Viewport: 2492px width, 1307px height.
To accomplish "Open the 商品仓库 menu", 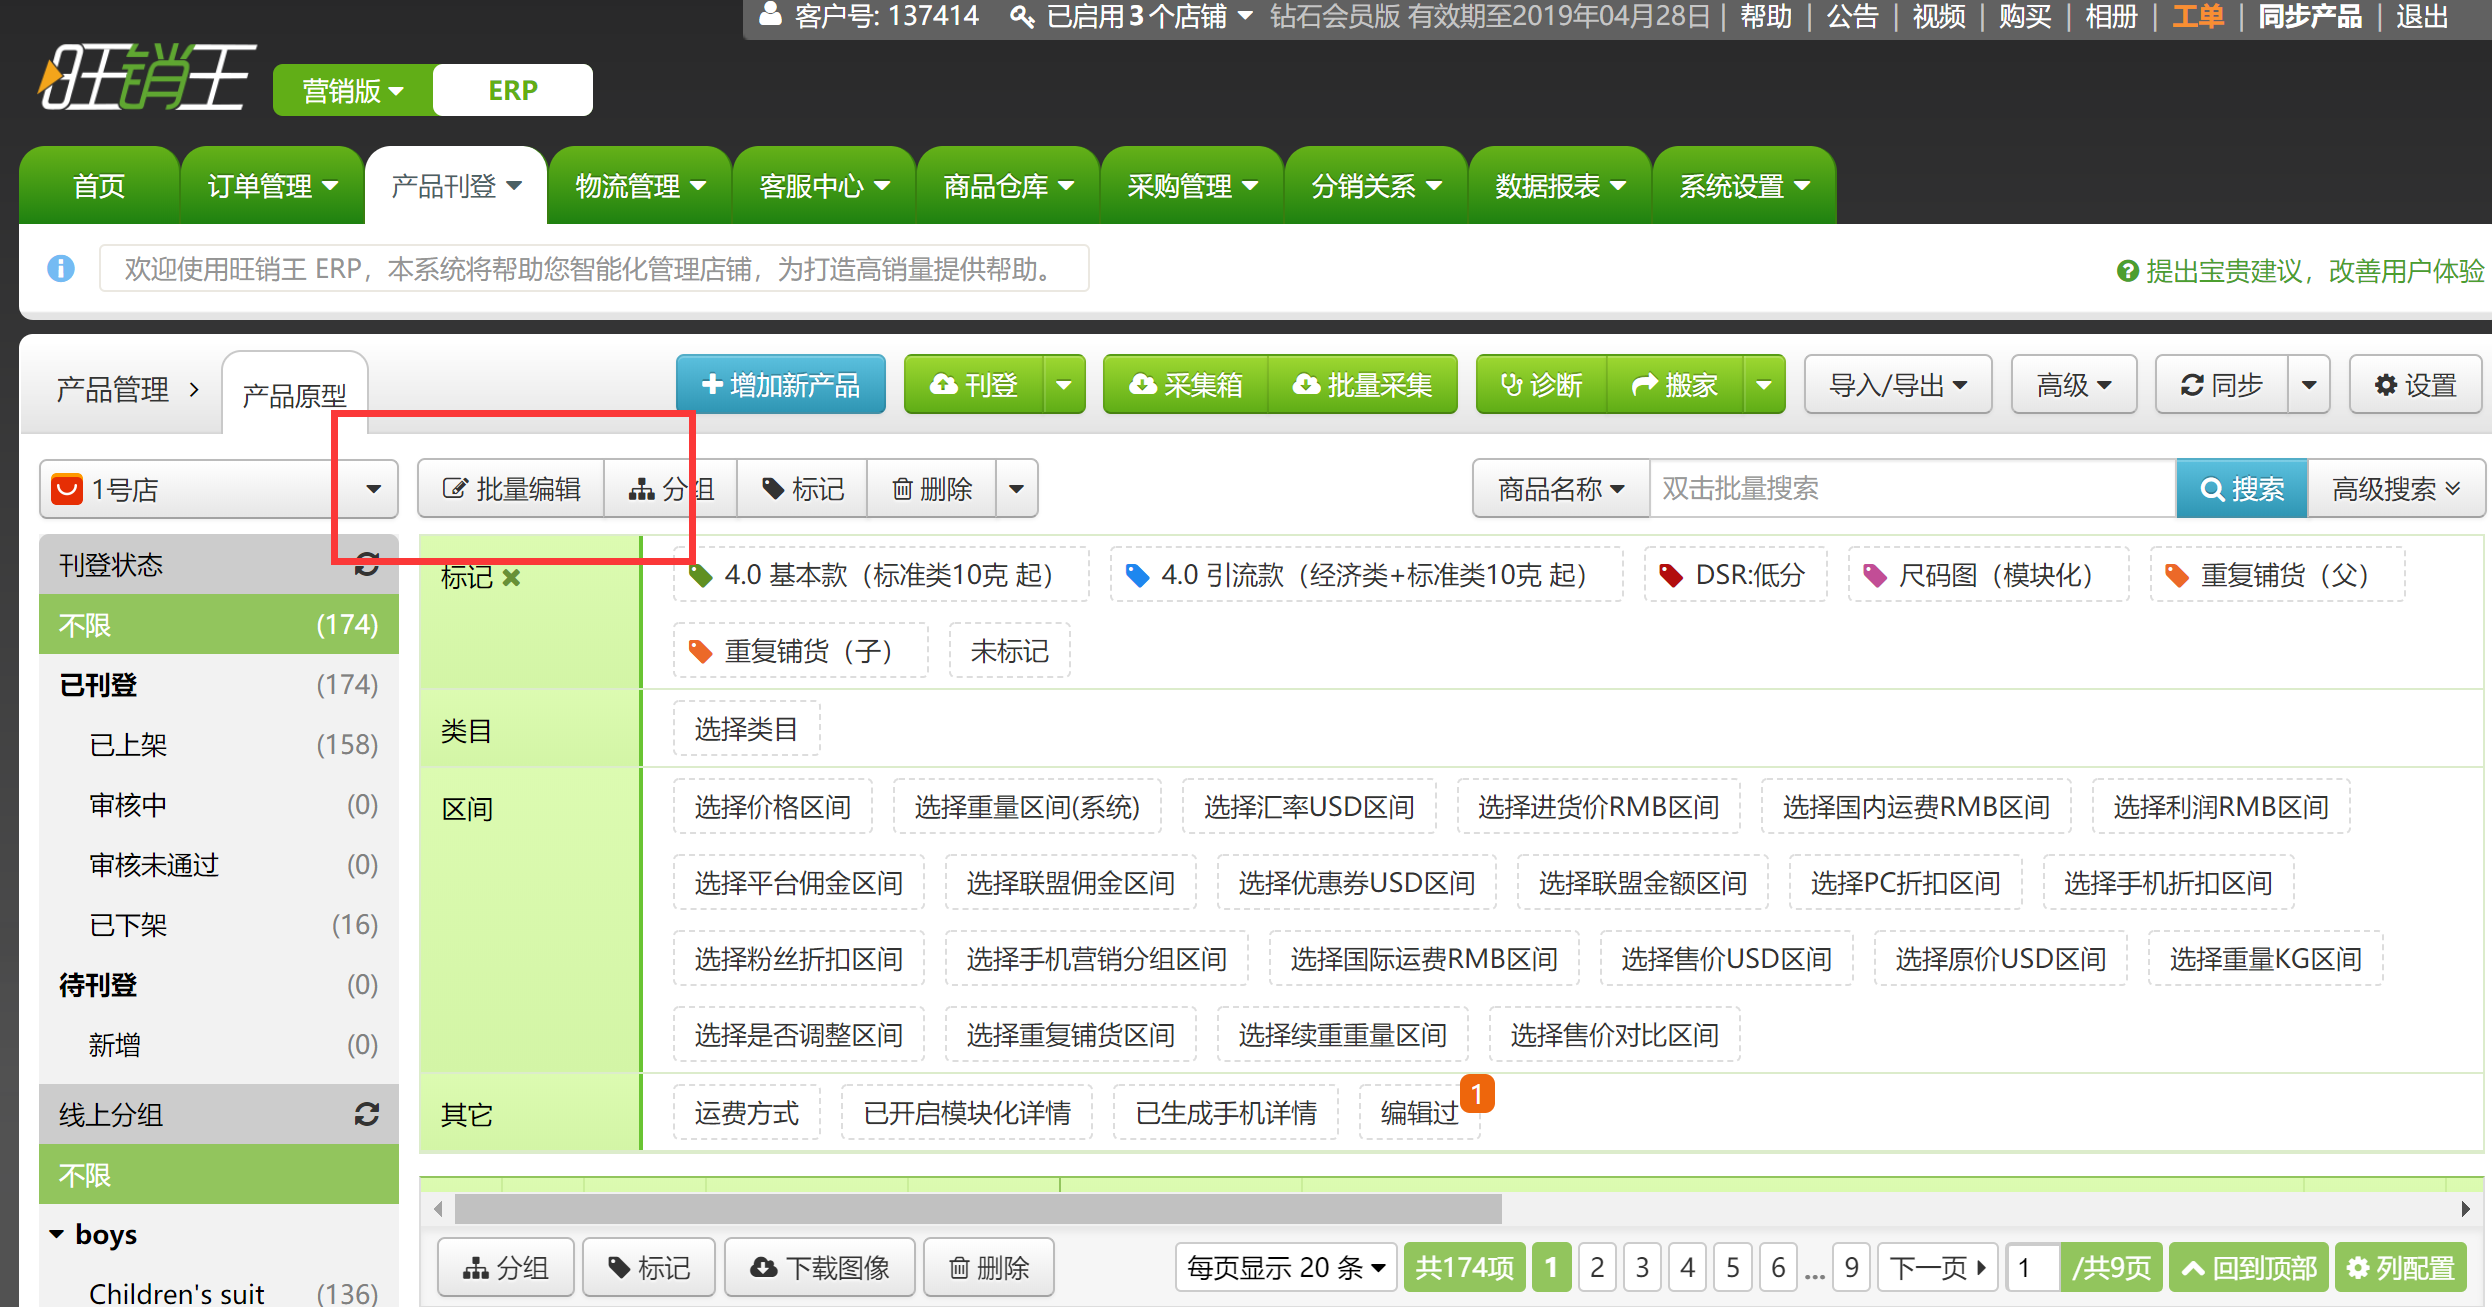I will pyautogui.click(x=1008, y=185).
